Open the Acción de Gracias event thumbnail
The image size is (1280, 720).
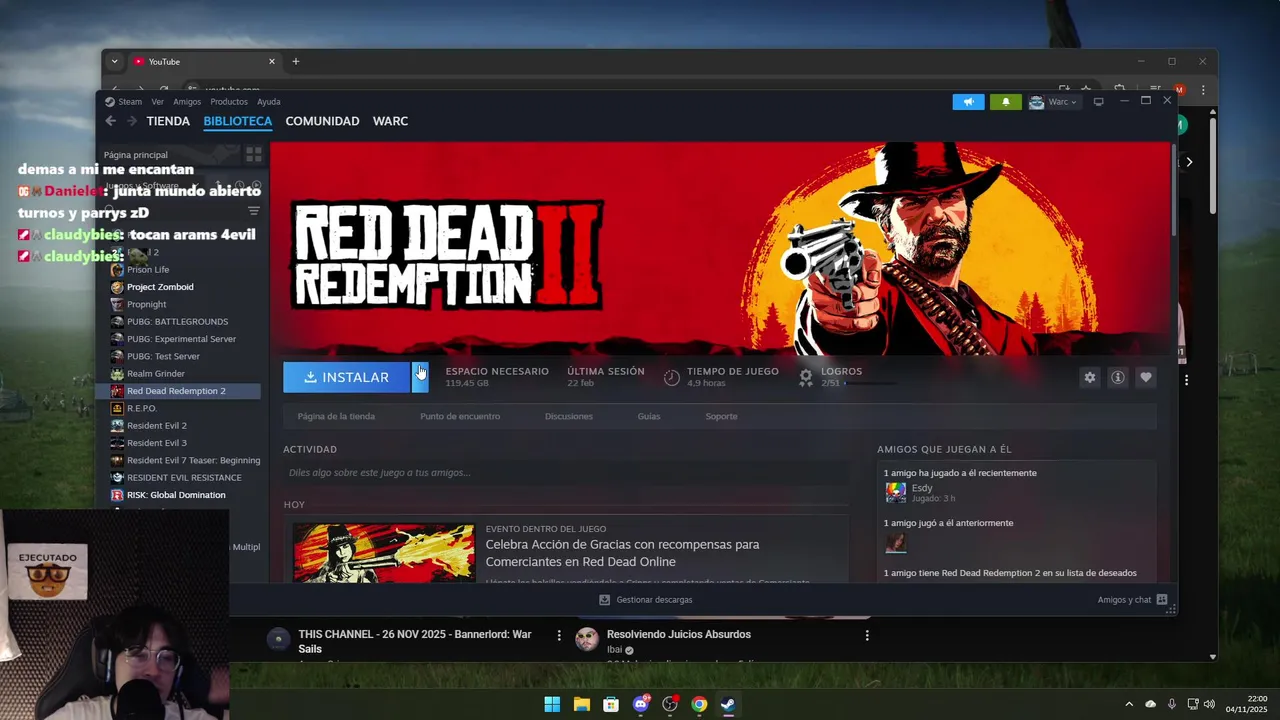click(x=384, y=552)
